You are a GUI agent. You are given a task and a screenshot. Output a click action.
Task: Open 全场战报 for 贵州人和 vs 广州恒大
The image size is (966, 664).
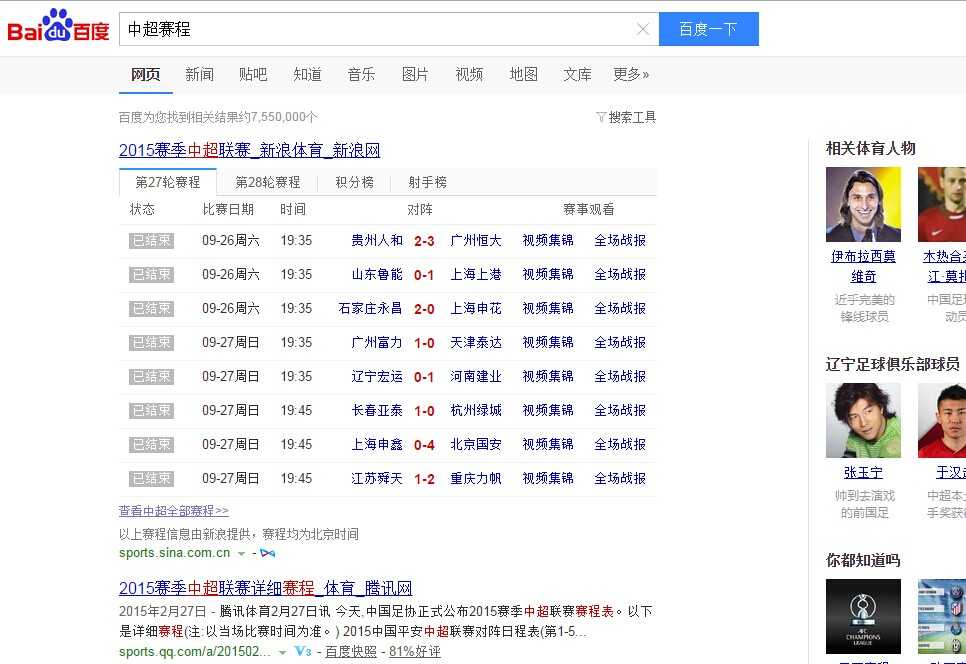pyautogui.click(x=620, y=240)
